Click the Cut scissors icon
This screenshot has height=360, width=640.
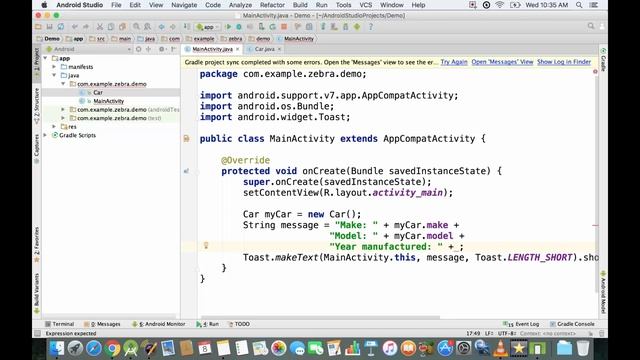(x=100, y=27)
